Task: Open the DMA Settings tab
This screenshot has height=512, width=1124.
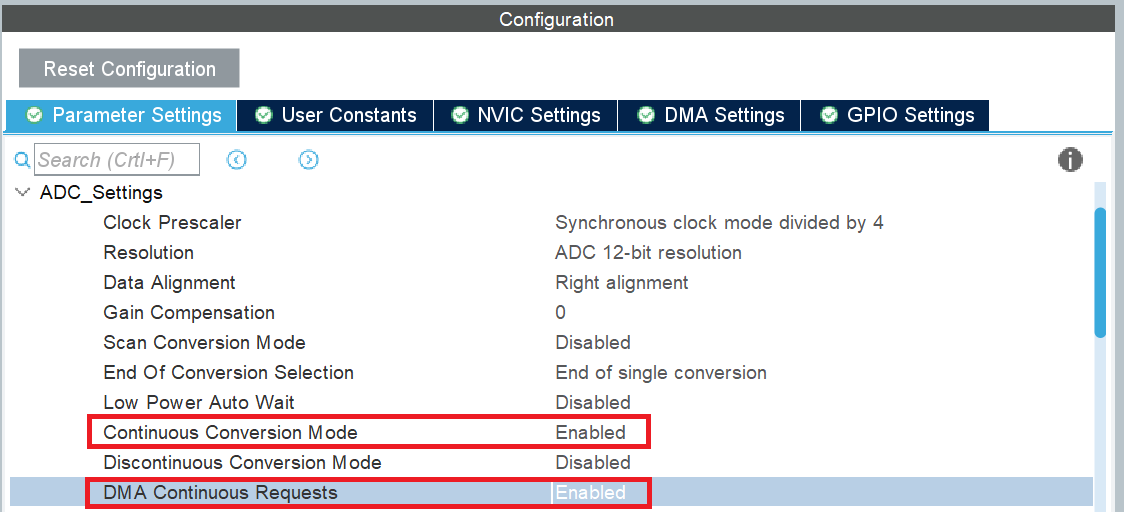Action: 710,115
